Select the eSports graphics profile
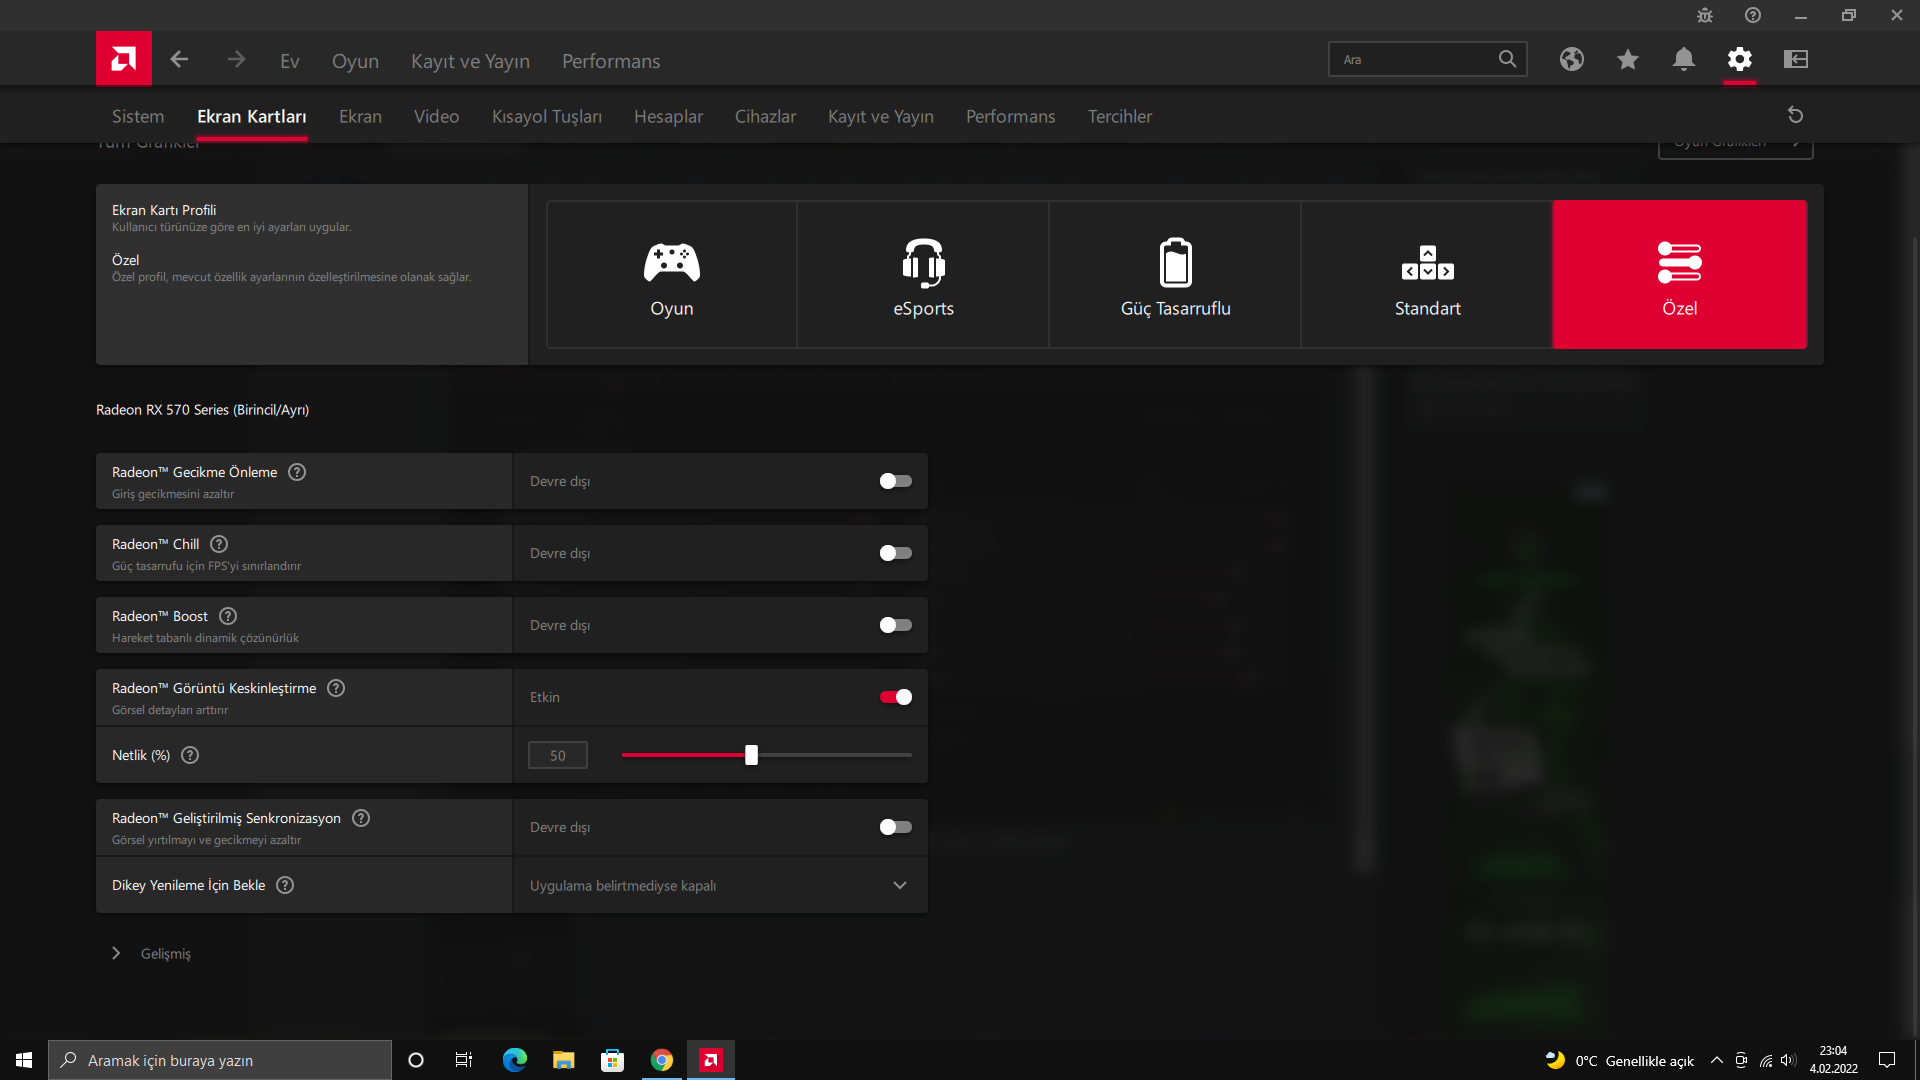The width and height of the screenshot is (1920, 1080). tap(923, 275)
